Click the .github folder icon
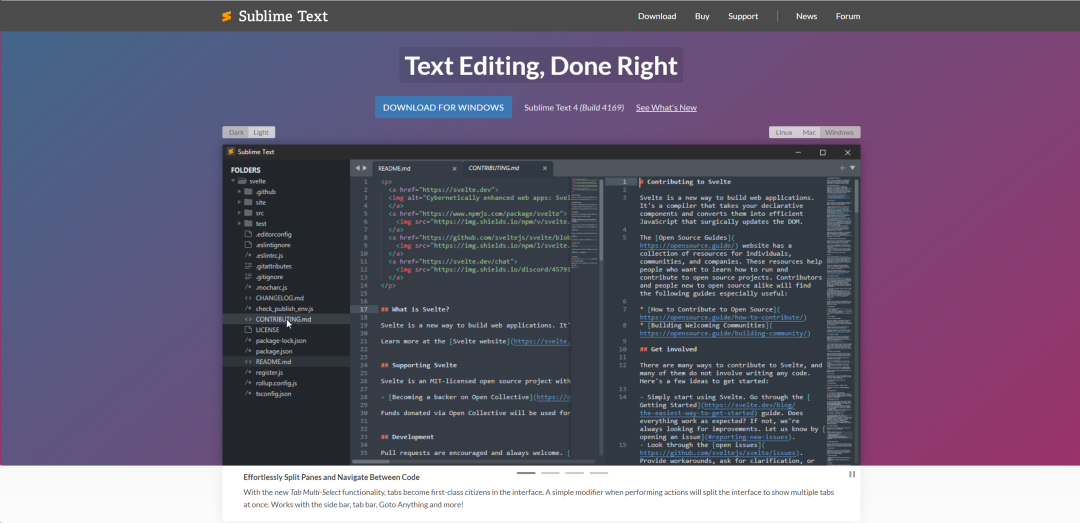 (x=248, y=192)
